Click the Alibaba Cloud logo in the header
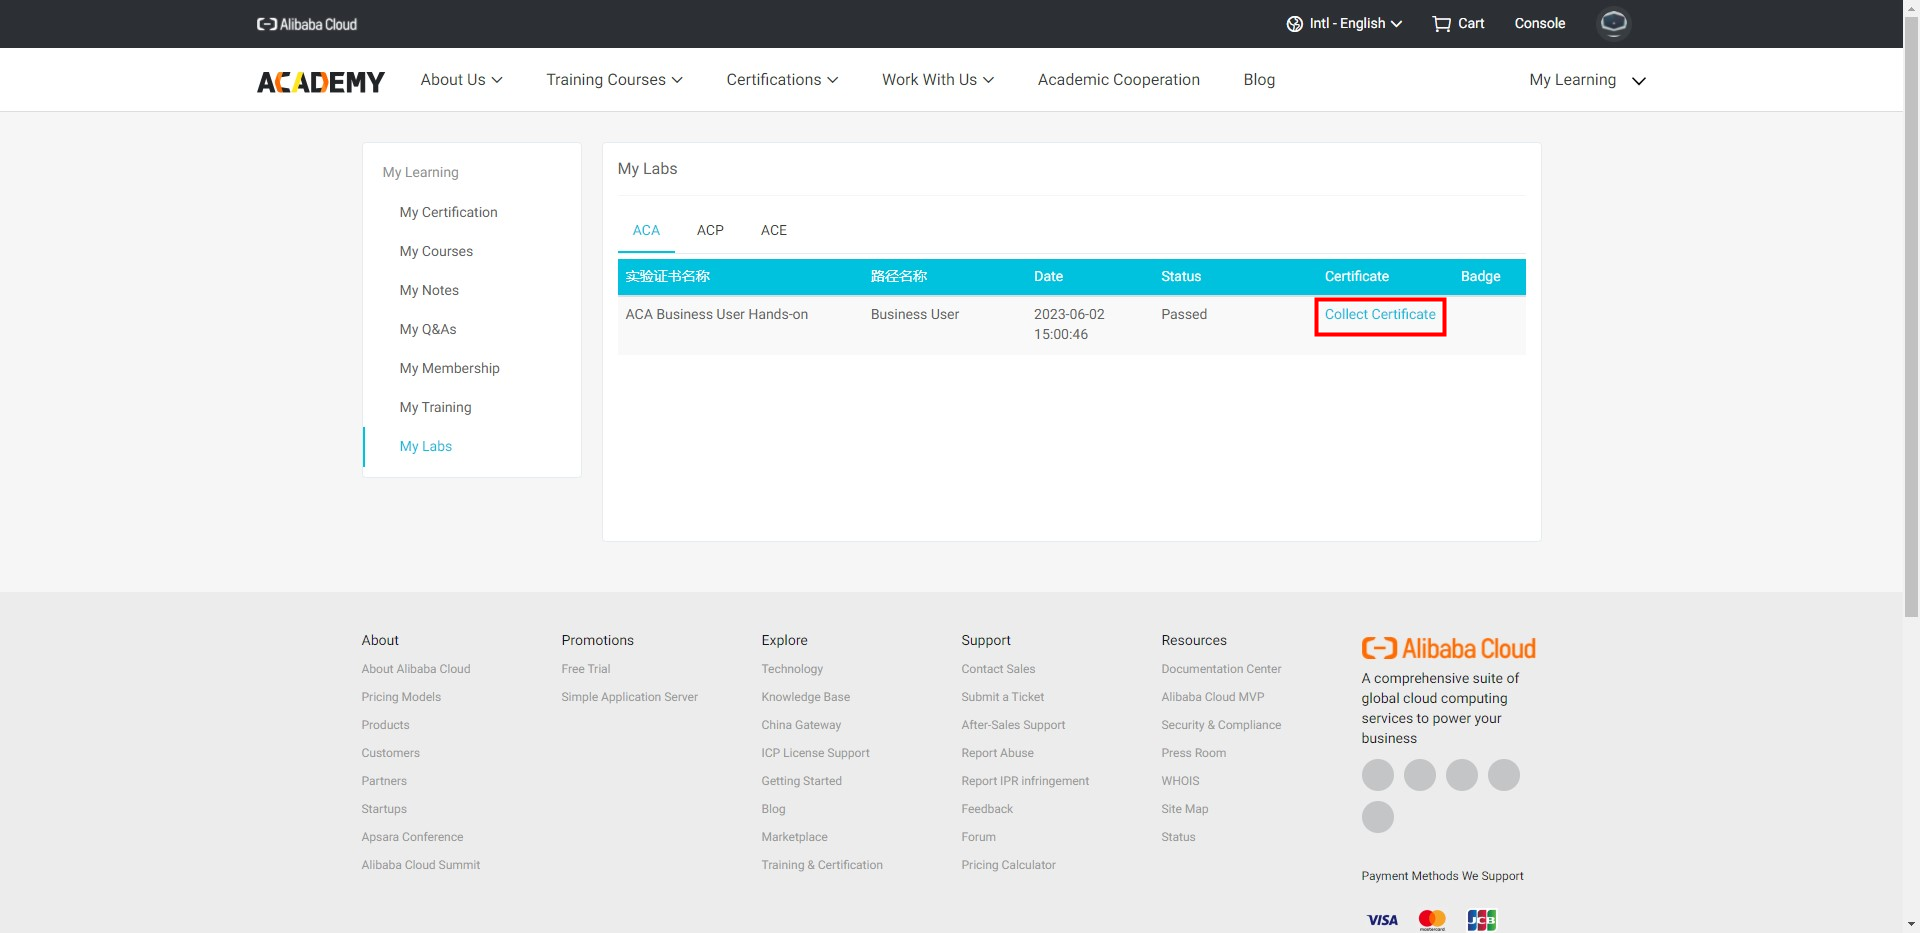Viewport: 1920px width, 933px height. [x=306, y=23]
